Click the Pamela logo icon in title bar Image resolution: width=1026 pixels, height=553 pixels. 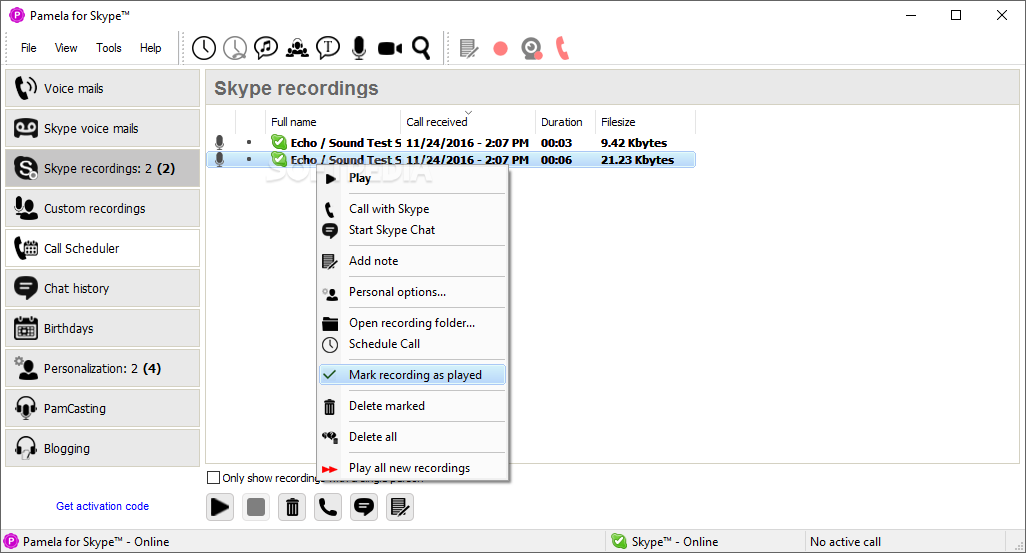click(x=16, y=15)
